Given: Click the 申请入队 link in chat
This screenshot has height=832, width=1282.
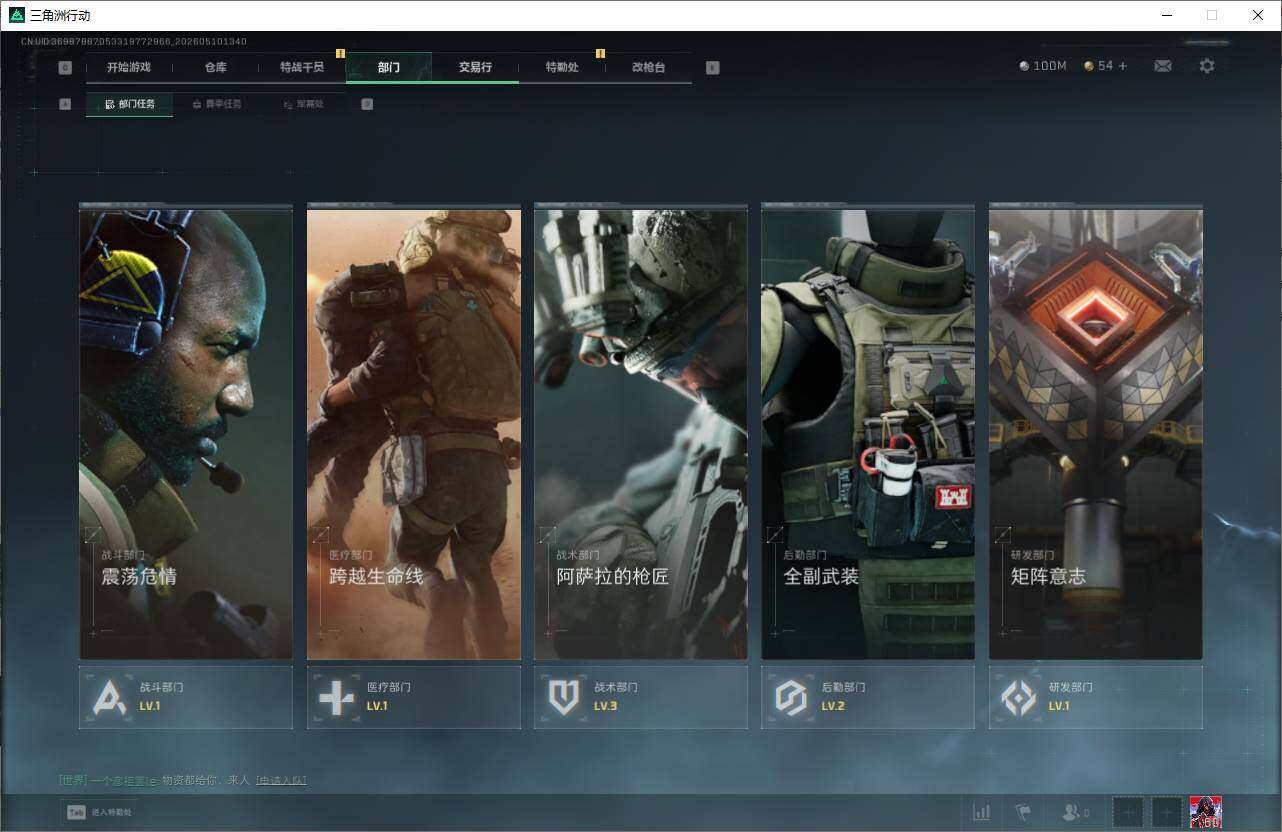Looking at the screenshot, I should click(281, 780).
